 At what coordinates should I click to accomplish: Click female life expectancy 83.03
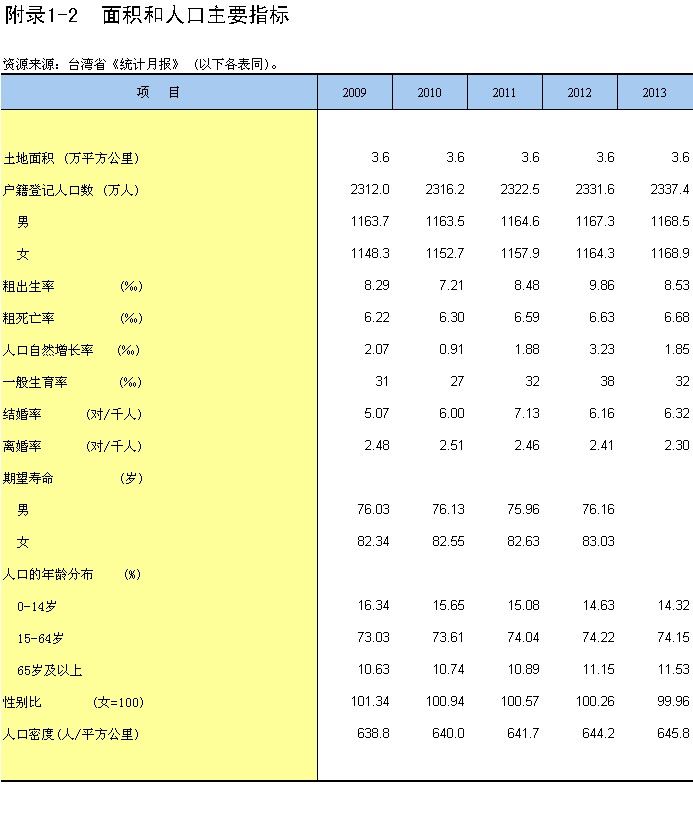click(x=598, y=541)
